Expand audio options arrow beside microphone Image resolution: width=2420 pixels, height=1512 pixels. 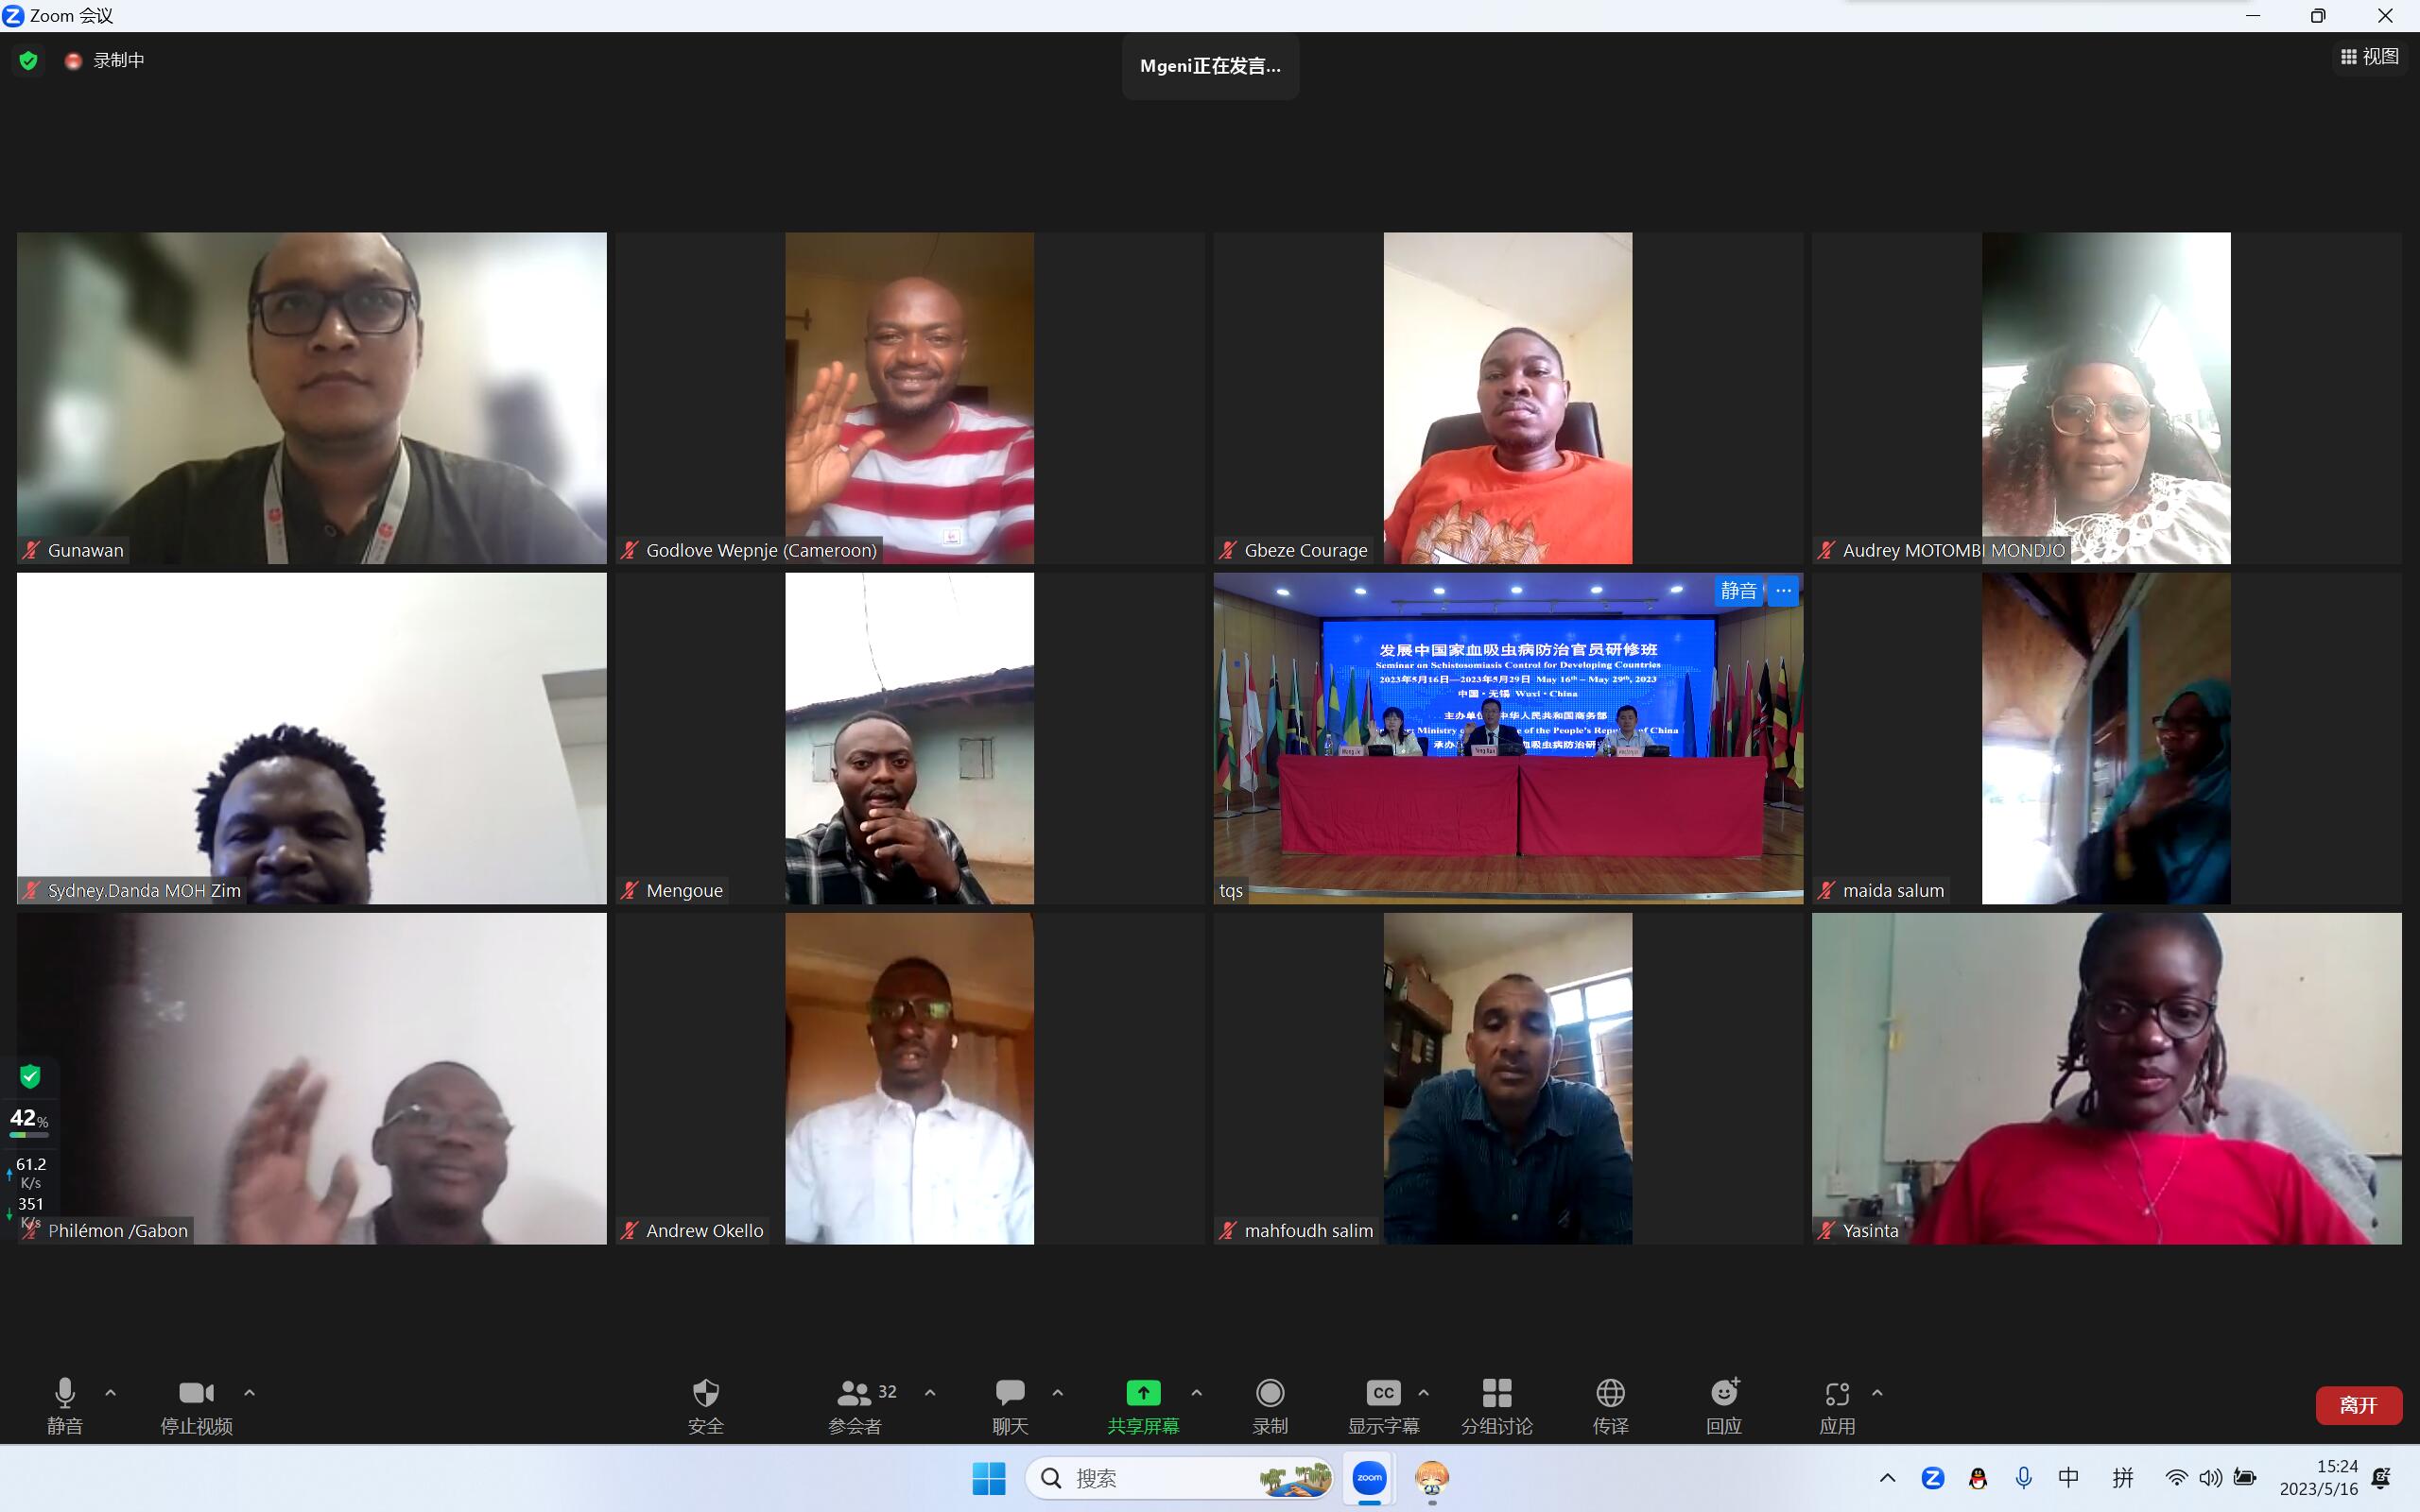(111, 1392)
